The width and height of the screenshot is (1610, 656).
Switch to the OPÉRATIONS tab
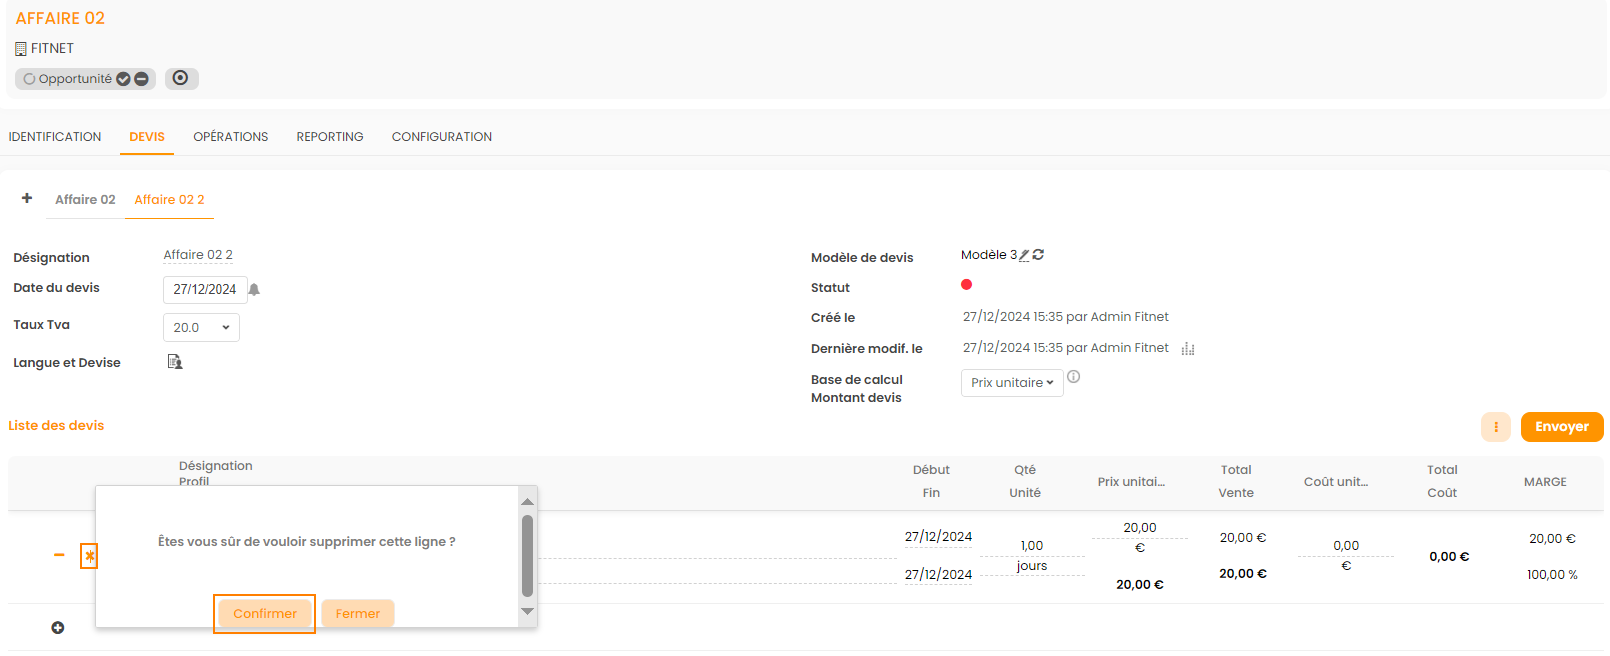(x=230, y=137)
